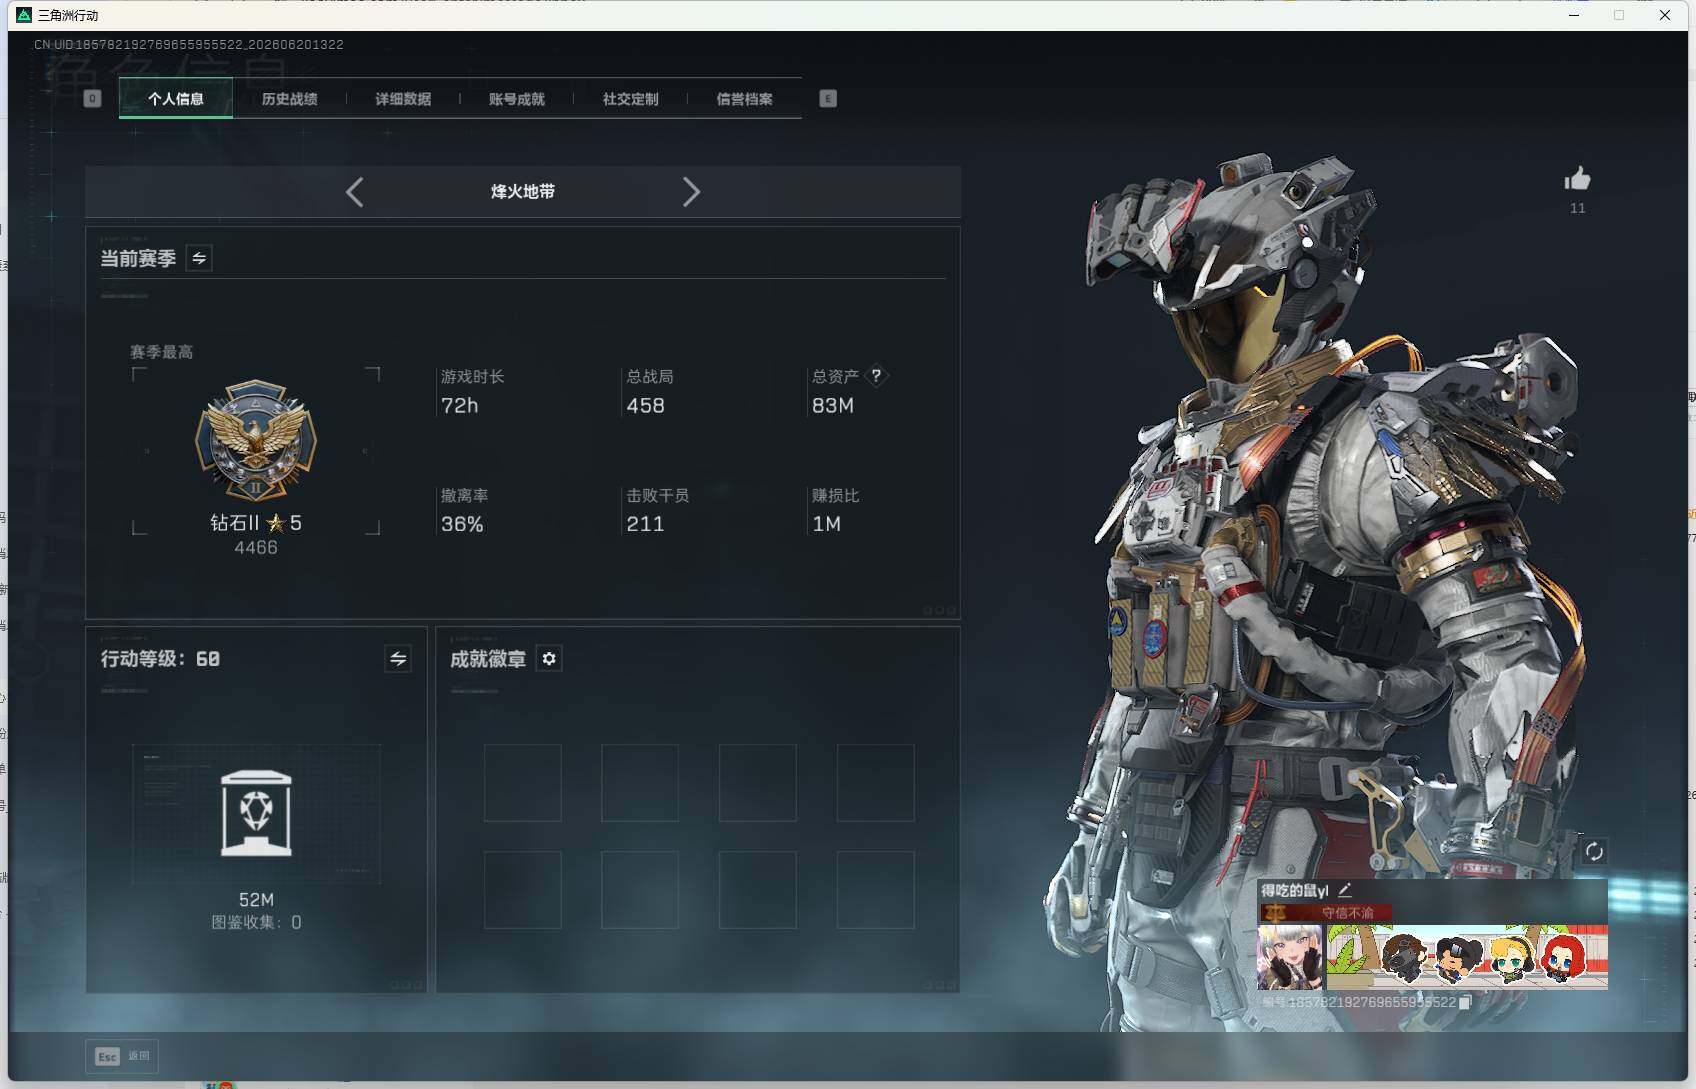Open the 社交定制 tab
Screen dimensions: 1696x1089
tap(630, 98)
